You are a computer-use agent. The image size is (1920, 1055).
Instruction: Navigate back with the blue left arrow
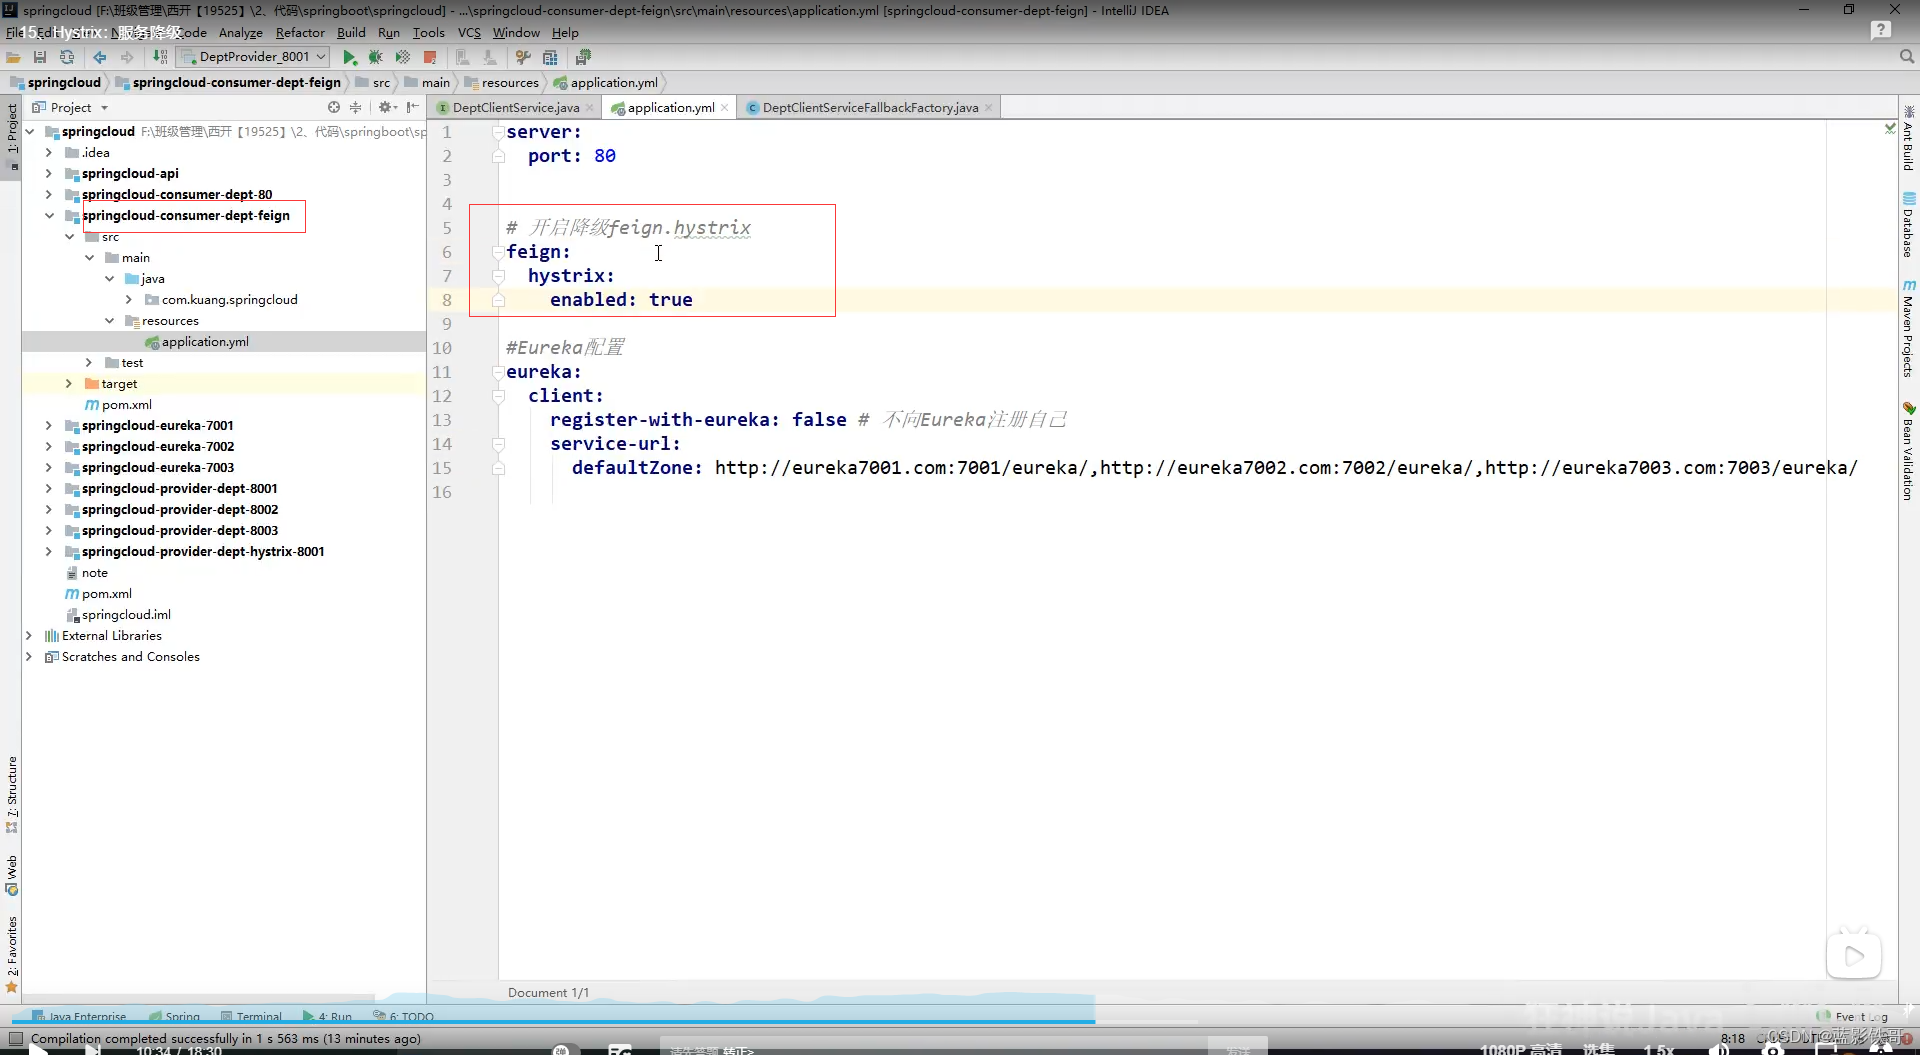point(99,57)
